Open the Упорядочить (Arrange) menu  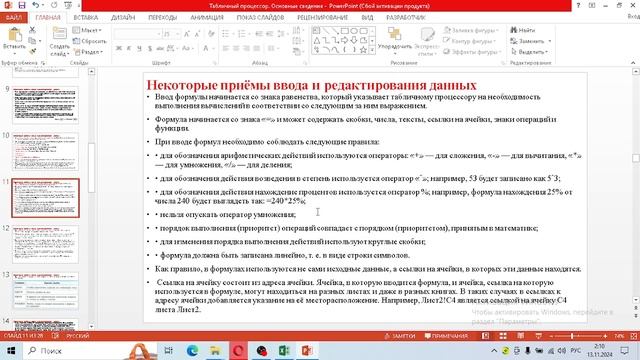point(395,41)
